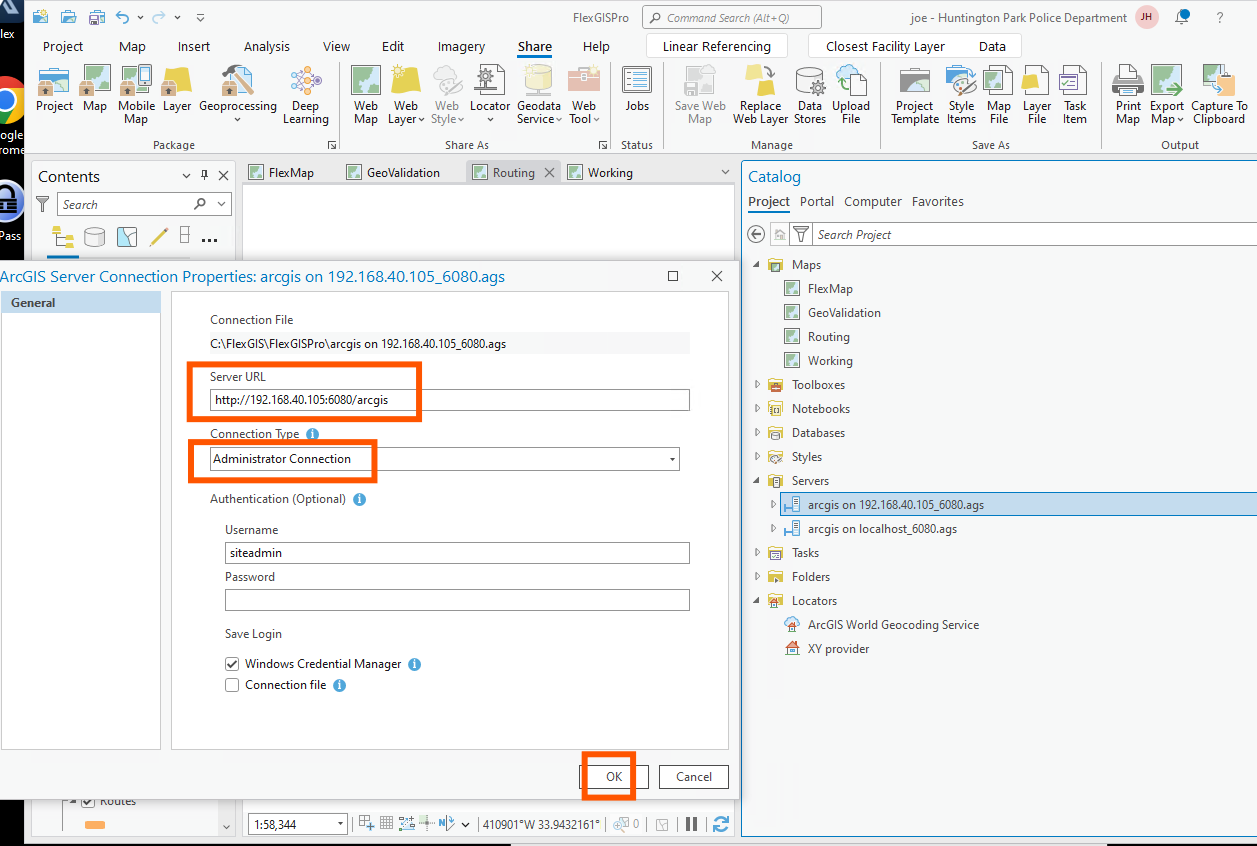Enable the Connection file checkbox
The image size is (1257, 846).
coord(232,685)
